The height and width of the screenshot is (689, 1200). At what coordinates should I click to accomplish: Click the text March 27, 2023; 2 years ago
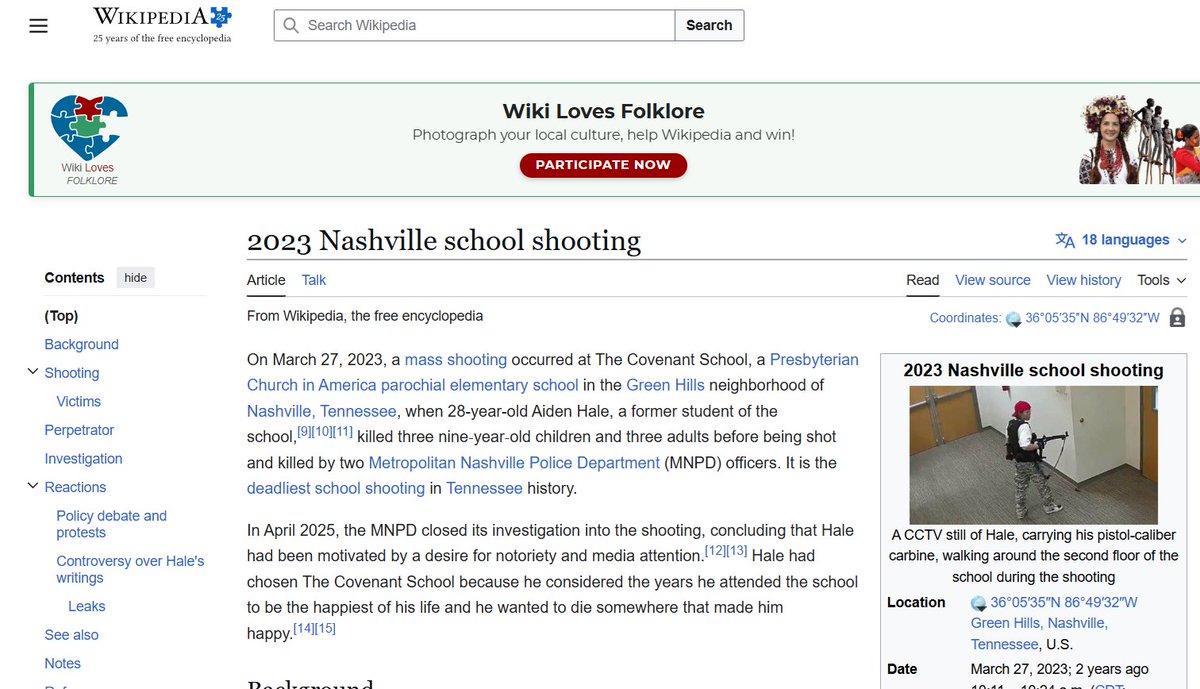[1059, 669]
